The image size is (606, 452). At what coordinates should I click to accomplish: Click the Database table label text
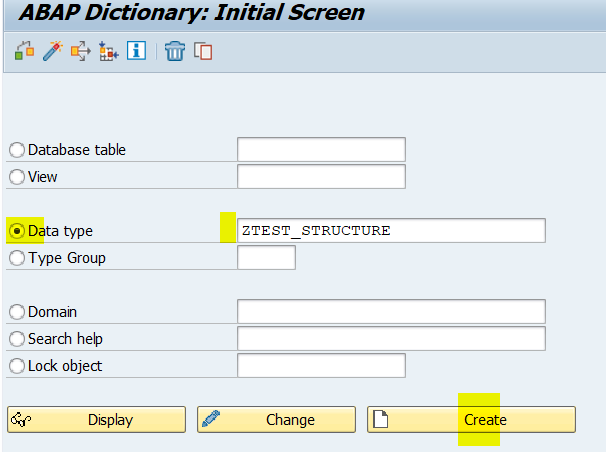pos(77,150)
